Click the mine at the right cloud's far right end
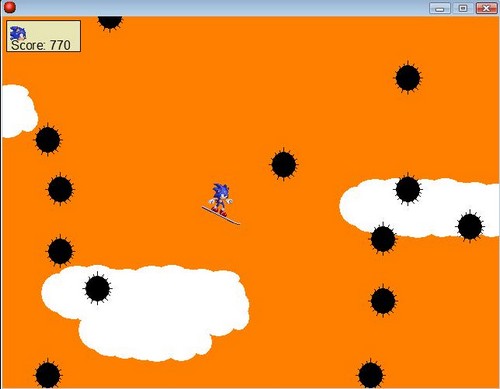This screenshot has height=389, width=500. (470, 227)
